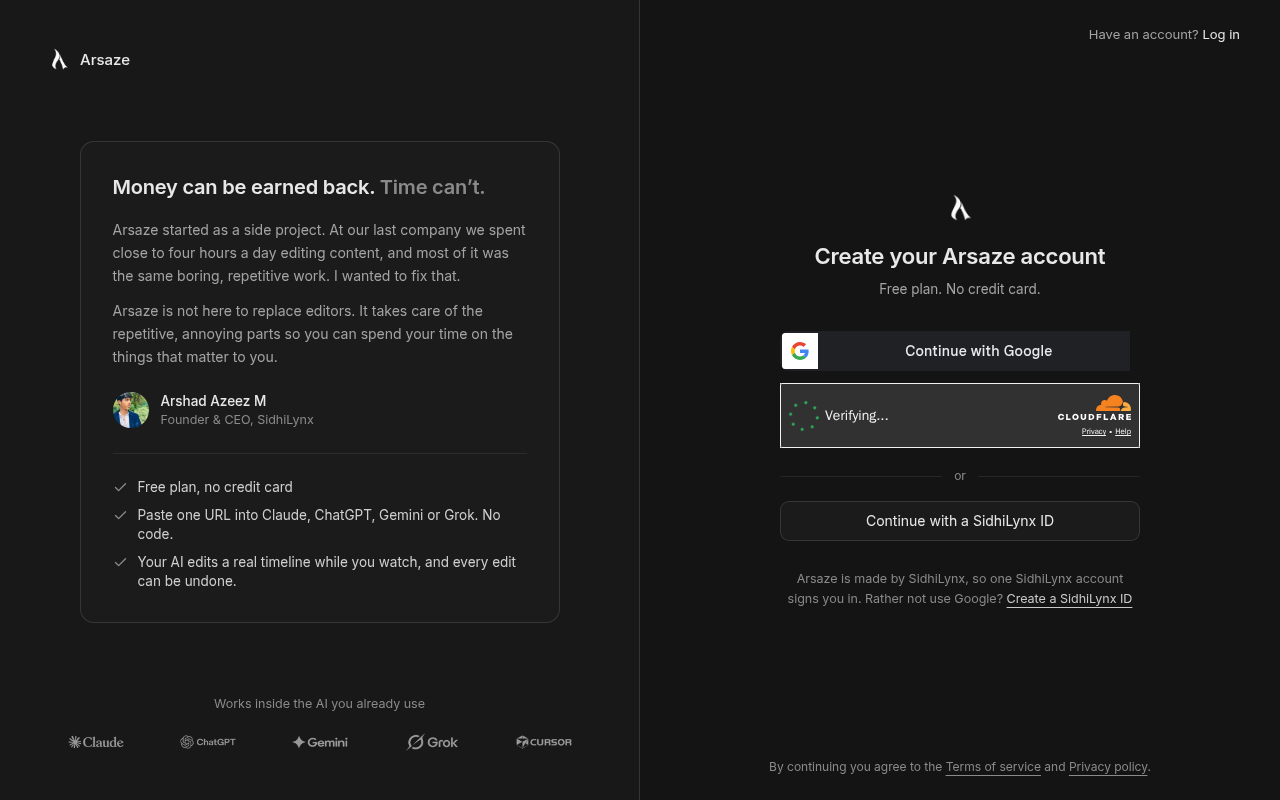Click the ChatGPT logo
The width and height of the screenshot is (1280, 800).
[208, 742]
